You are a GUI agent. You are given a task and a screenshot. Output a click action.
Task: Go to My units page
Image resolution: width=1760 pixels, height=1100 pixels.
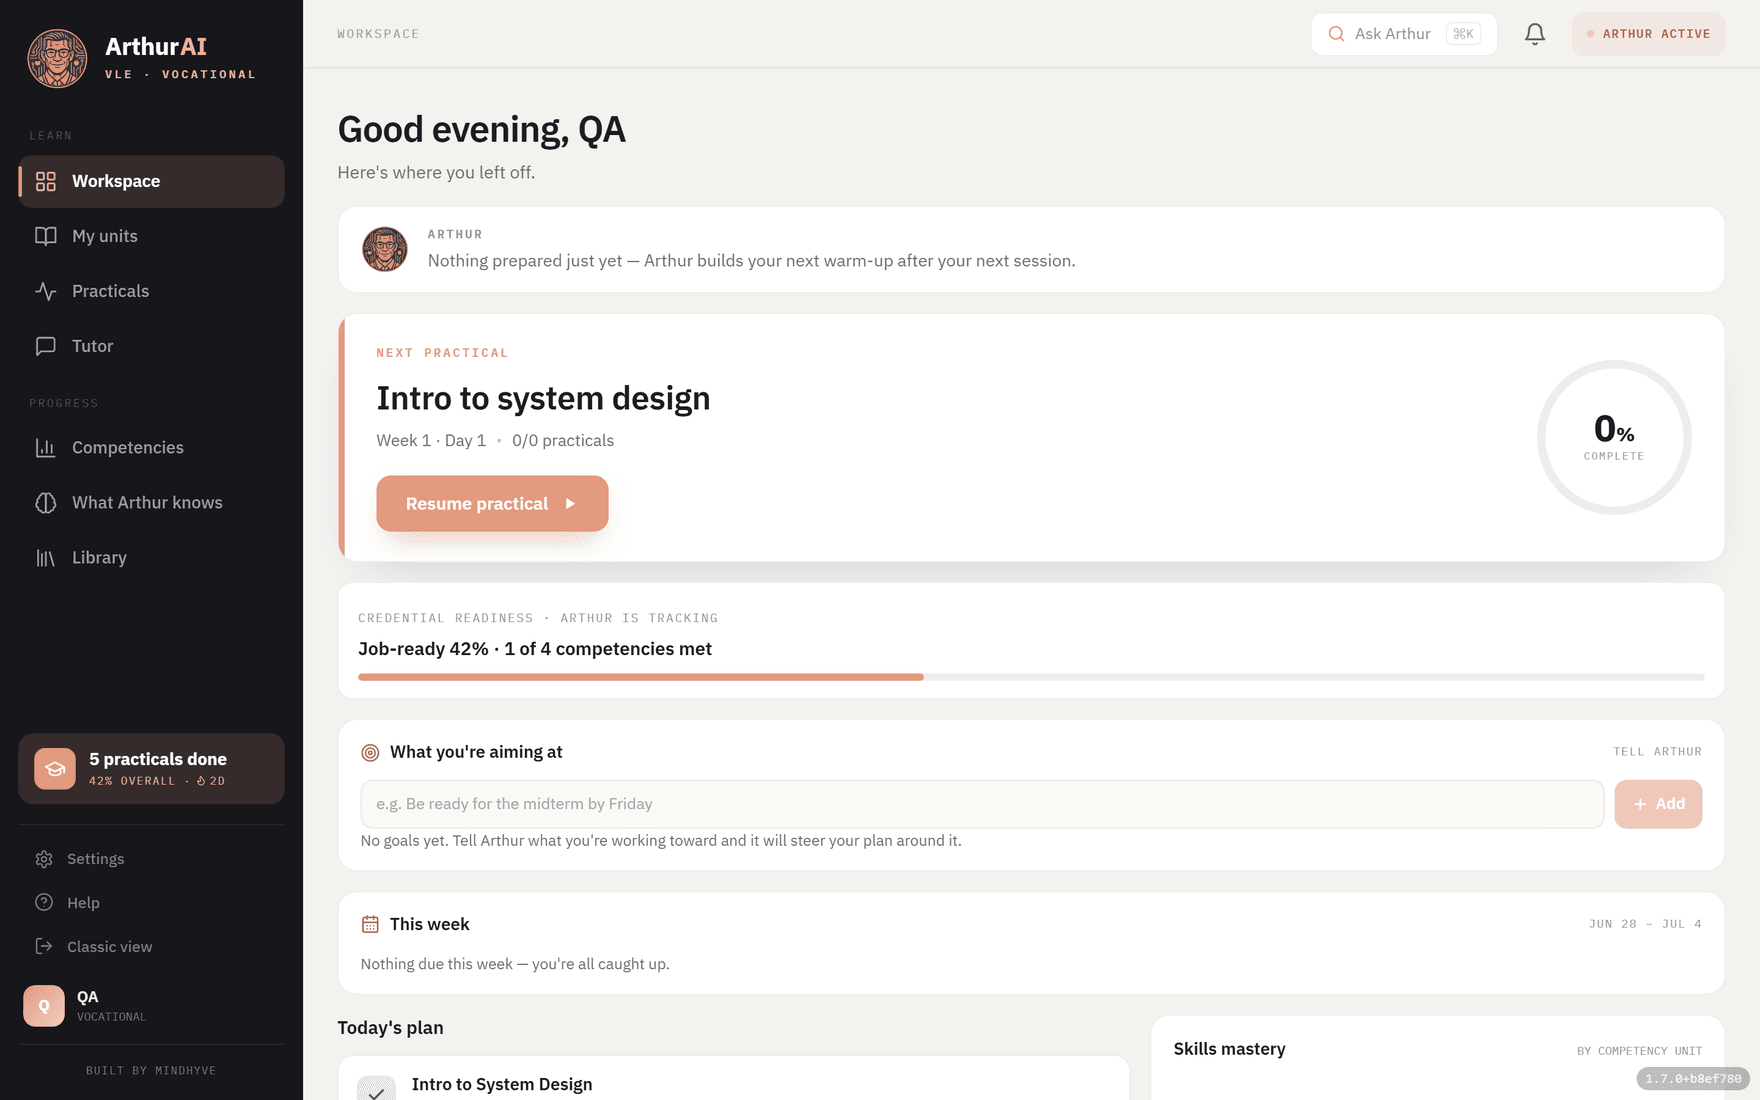tap(151, 236)
